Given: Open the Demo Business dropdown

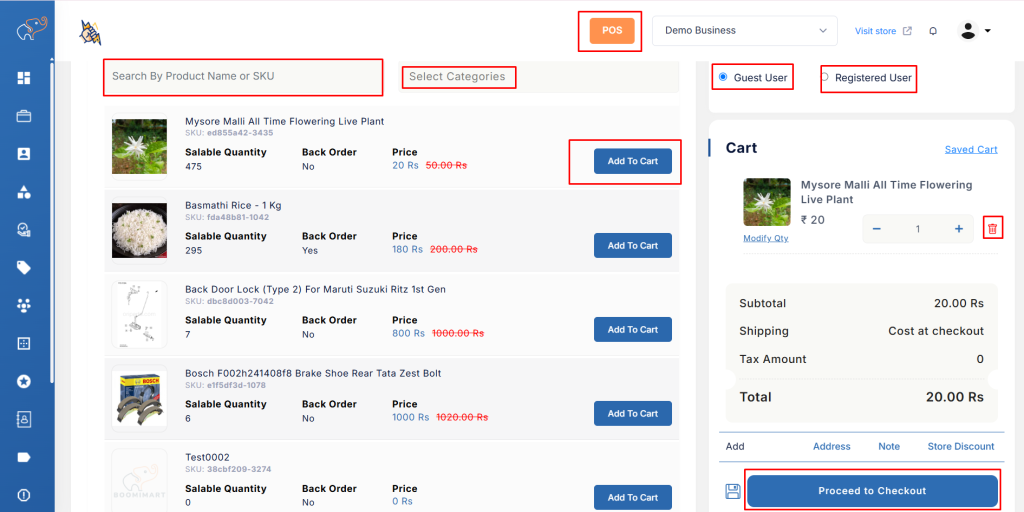Looking at the screenshot, I should 744,31.
